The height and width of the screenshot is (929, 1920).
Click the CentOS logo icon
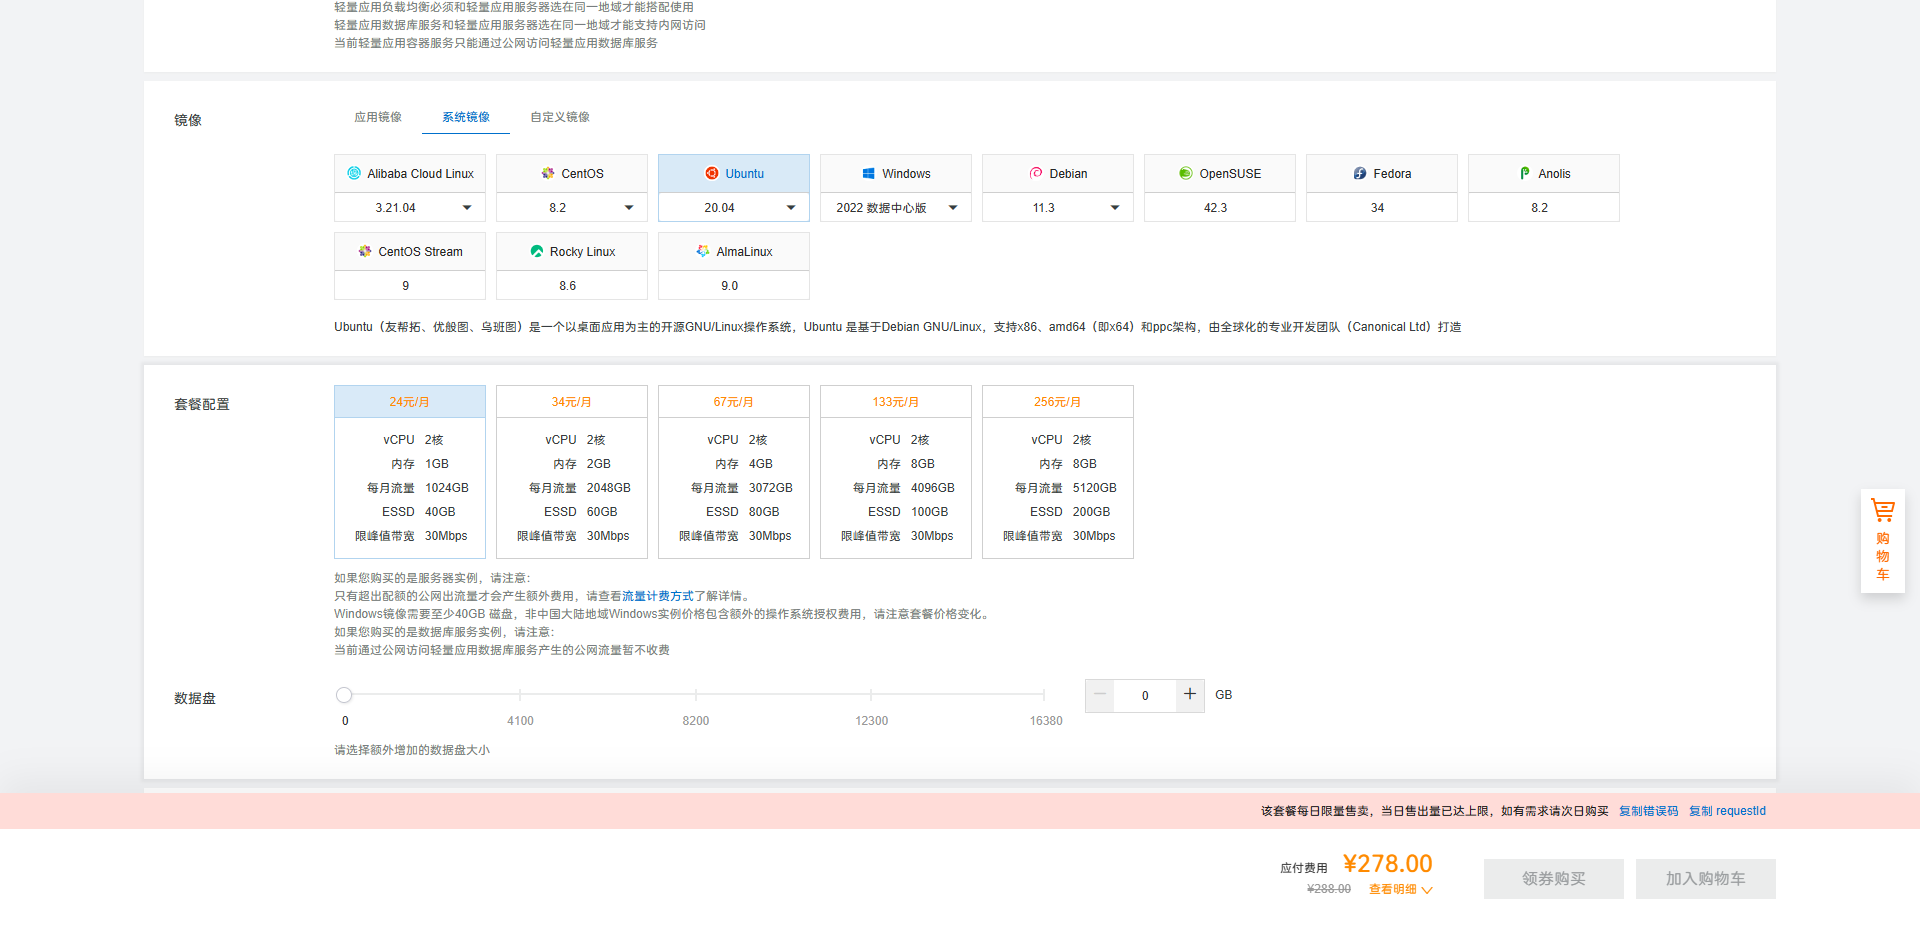coord(548,173)
